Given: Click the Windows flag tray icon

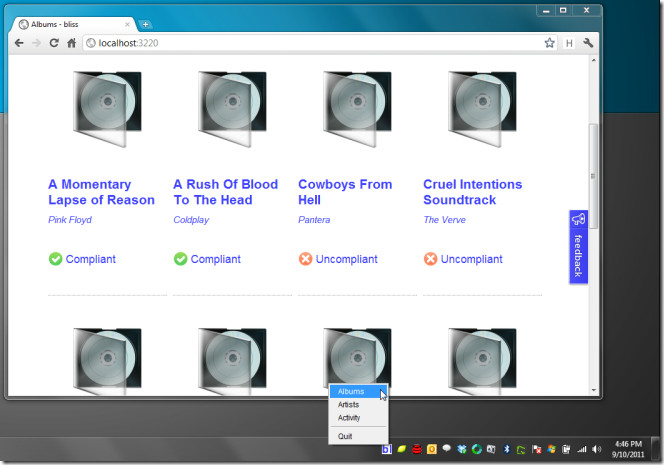Looking at the screenshot, I should [551, 449].
